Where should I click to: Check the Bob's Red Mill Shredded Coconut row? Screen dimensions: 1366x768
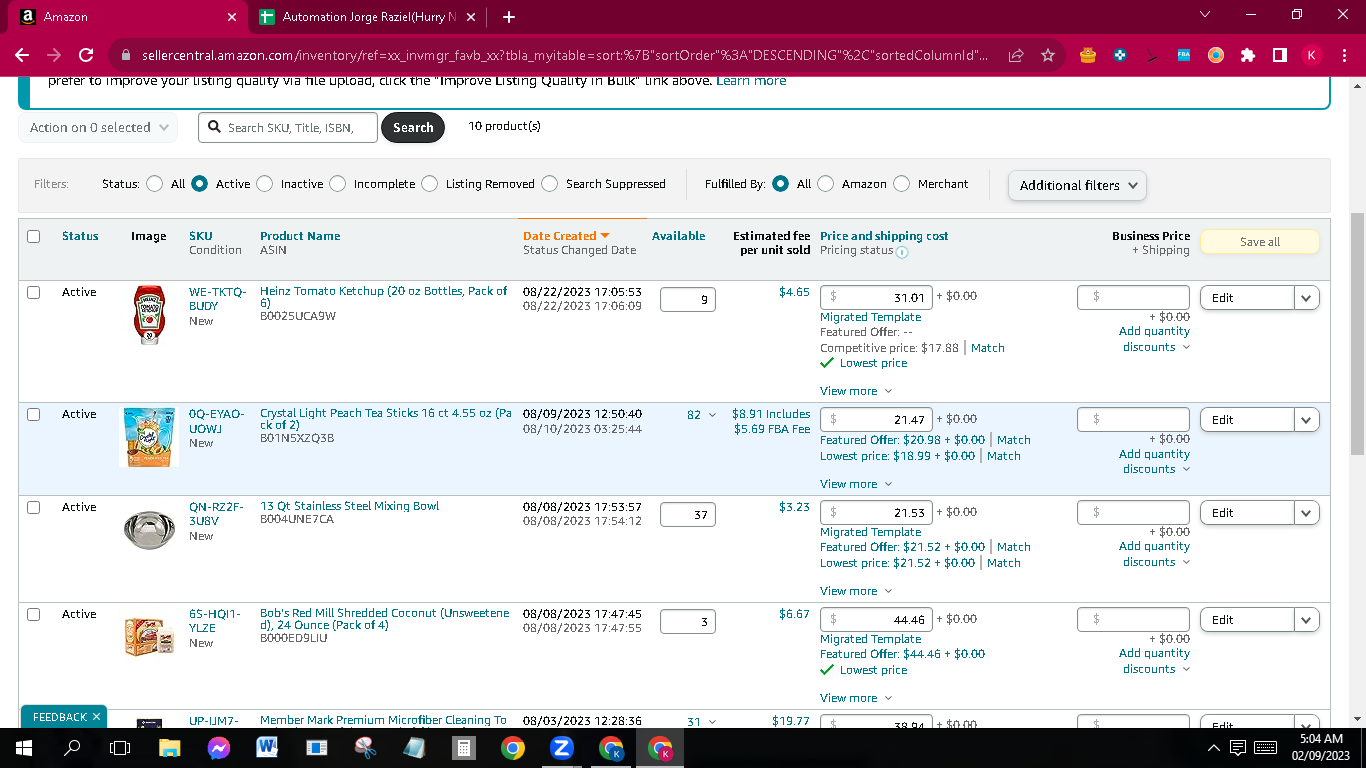(x=33, y=614)
